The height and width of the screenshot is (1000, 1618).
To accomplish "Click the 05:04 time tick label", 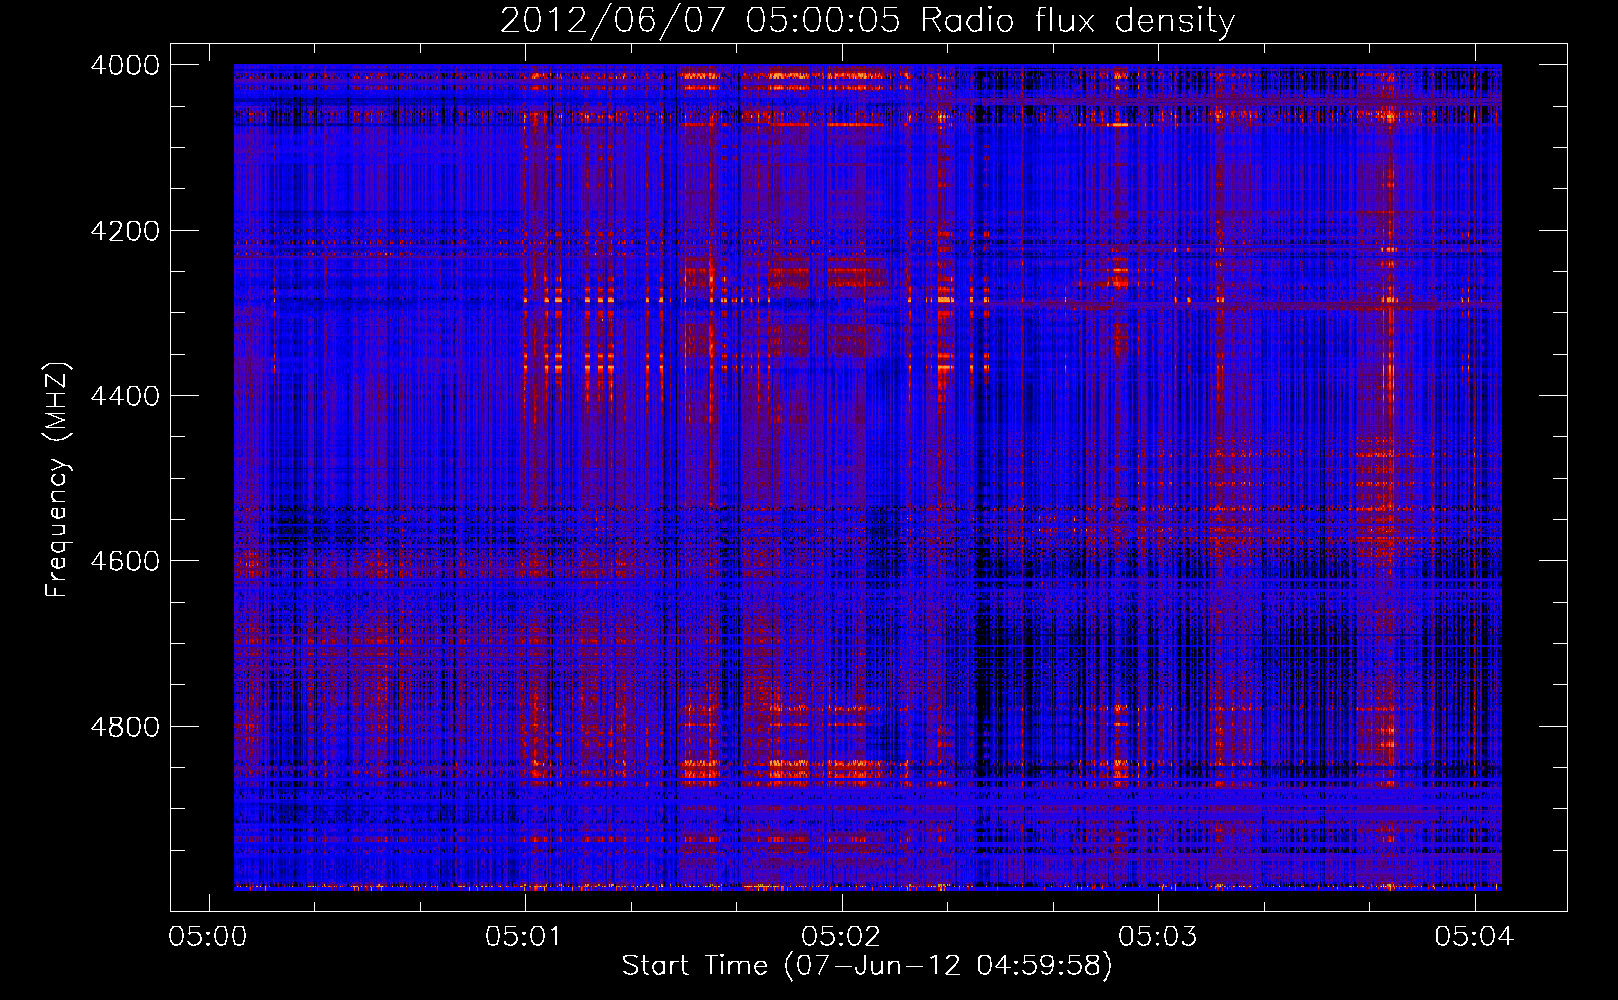I will (x=1474, y=937).
